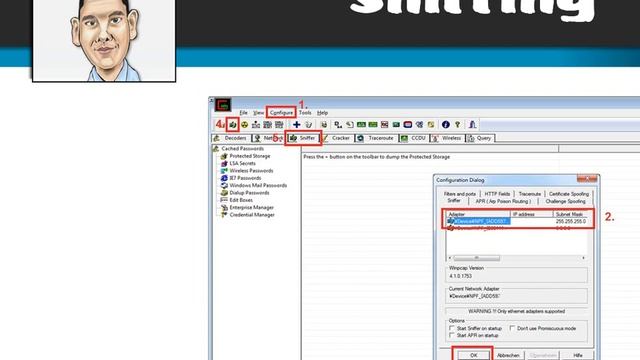The height and width of the screenshot is (360, 640).
Task: Click the Protected Storage tree icon
Action: click(x=224, y=156)
